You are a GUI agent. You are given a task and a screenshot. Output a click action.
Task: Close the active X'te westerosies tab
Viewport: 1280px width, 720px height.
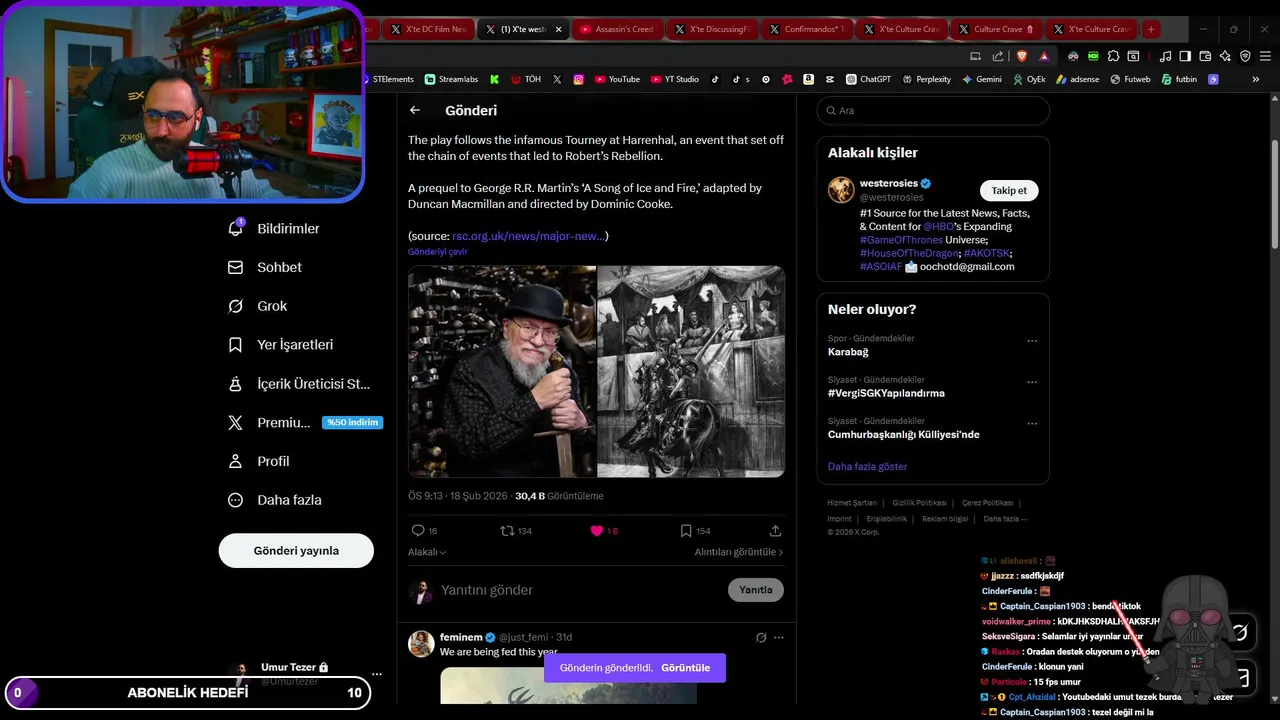[x=558, y=29]
